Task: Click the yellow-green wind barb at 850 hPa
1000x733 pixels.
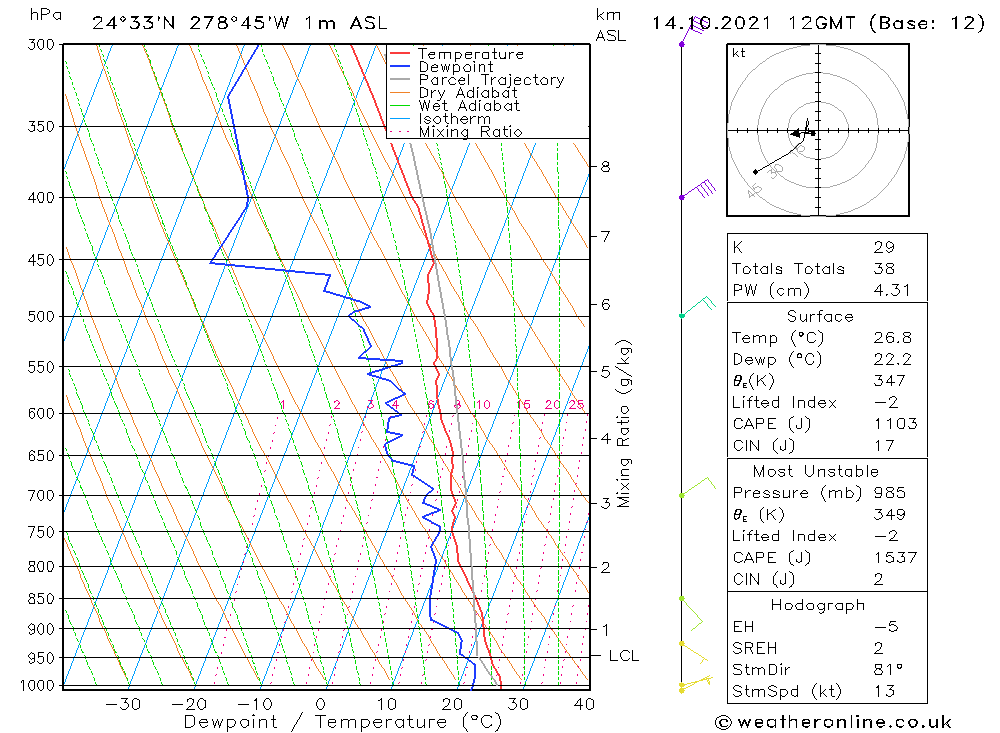Action: [691, 614]
